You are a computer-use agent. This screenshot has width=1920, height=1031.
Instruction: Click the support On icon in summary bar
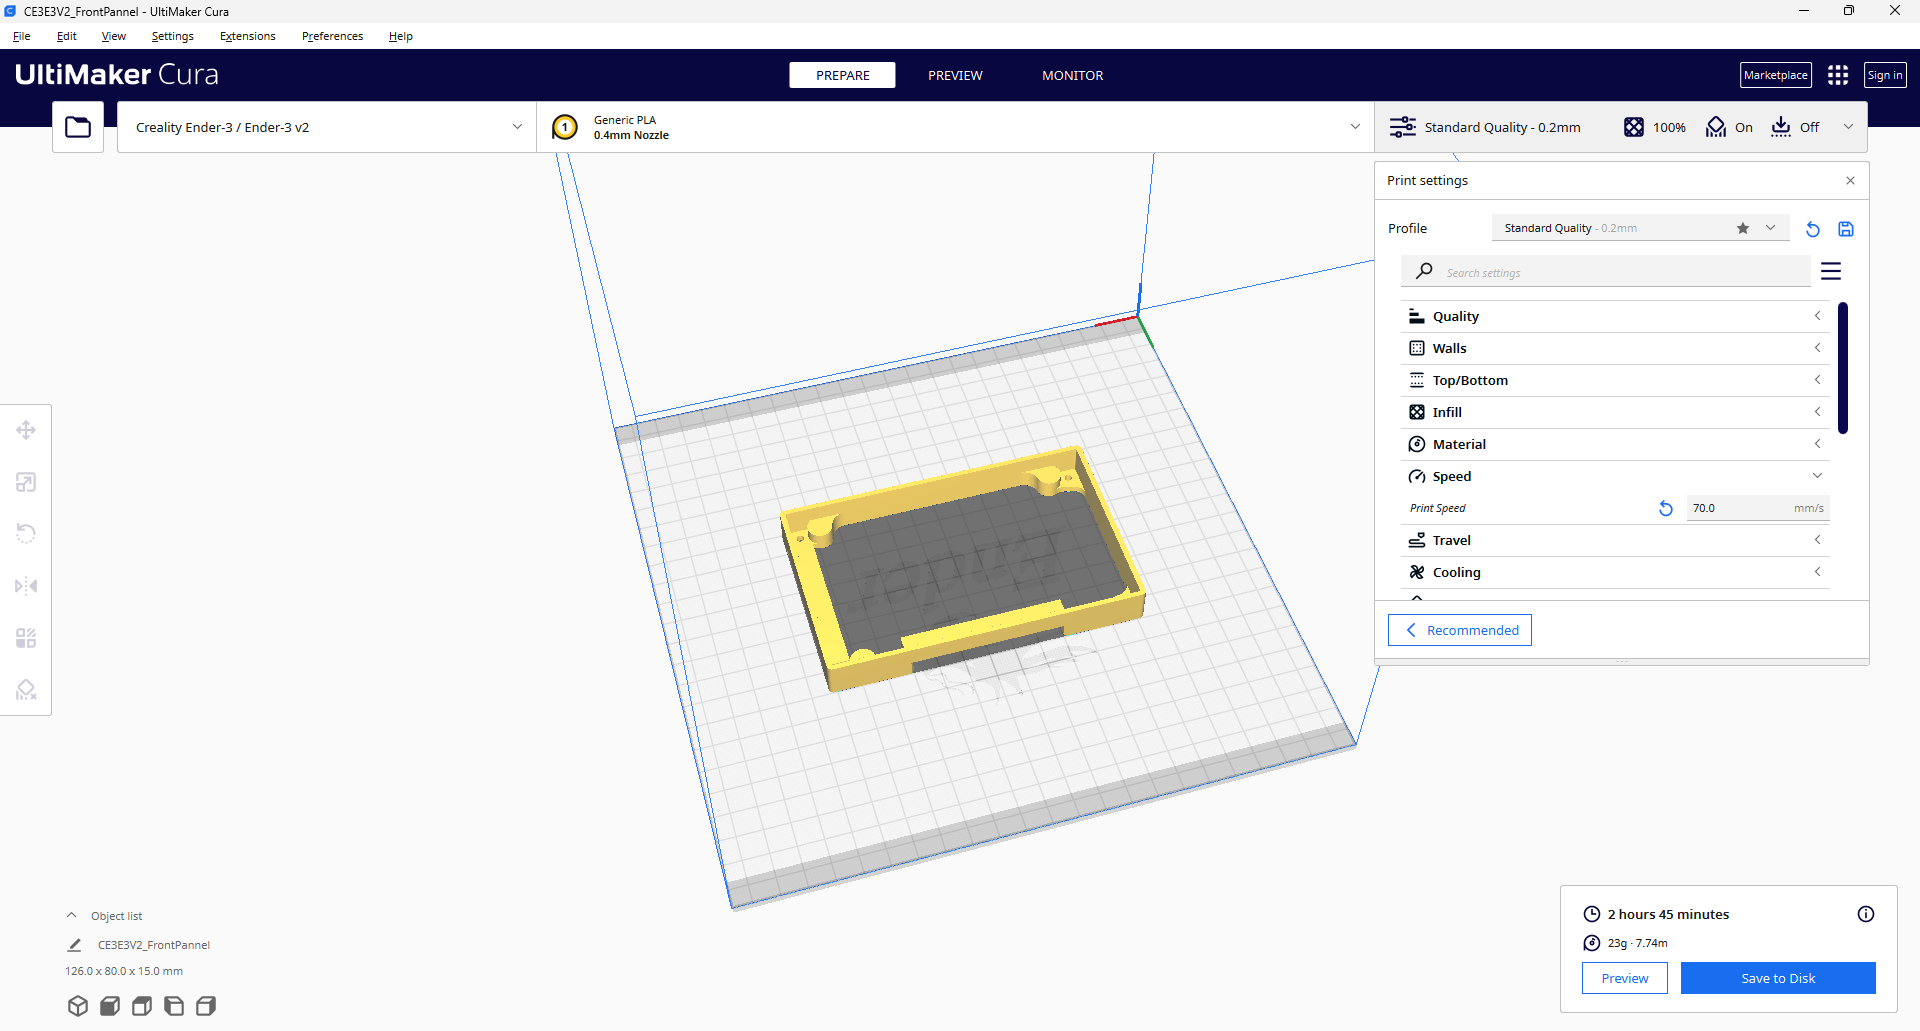1716,127
